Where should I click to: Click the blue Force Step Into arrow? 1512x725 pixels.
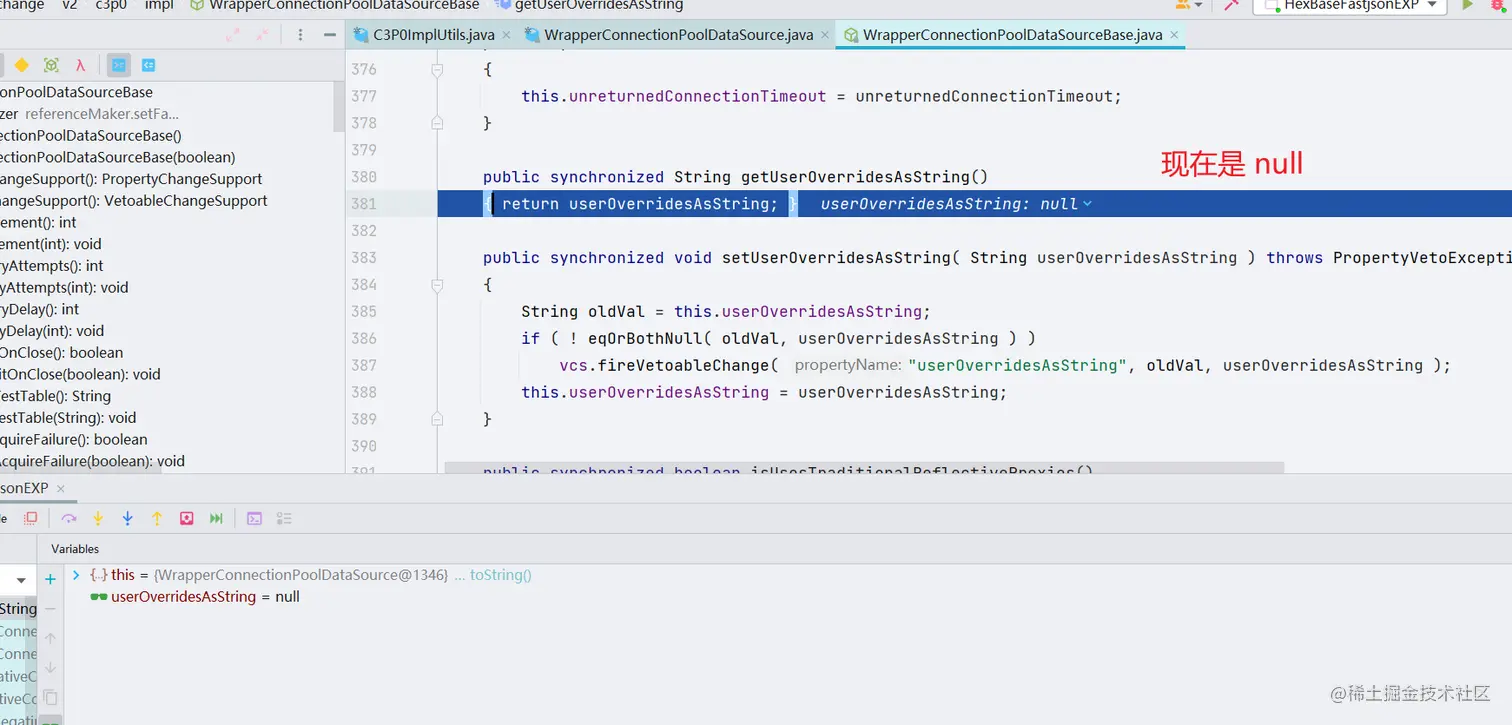click(127, 518)
